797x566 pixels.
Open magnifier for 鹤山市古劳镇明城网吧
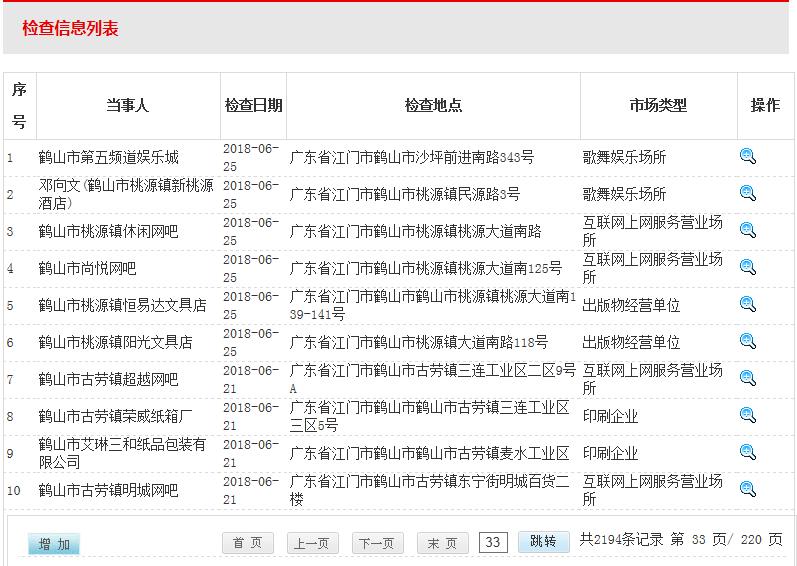(748, 489)
